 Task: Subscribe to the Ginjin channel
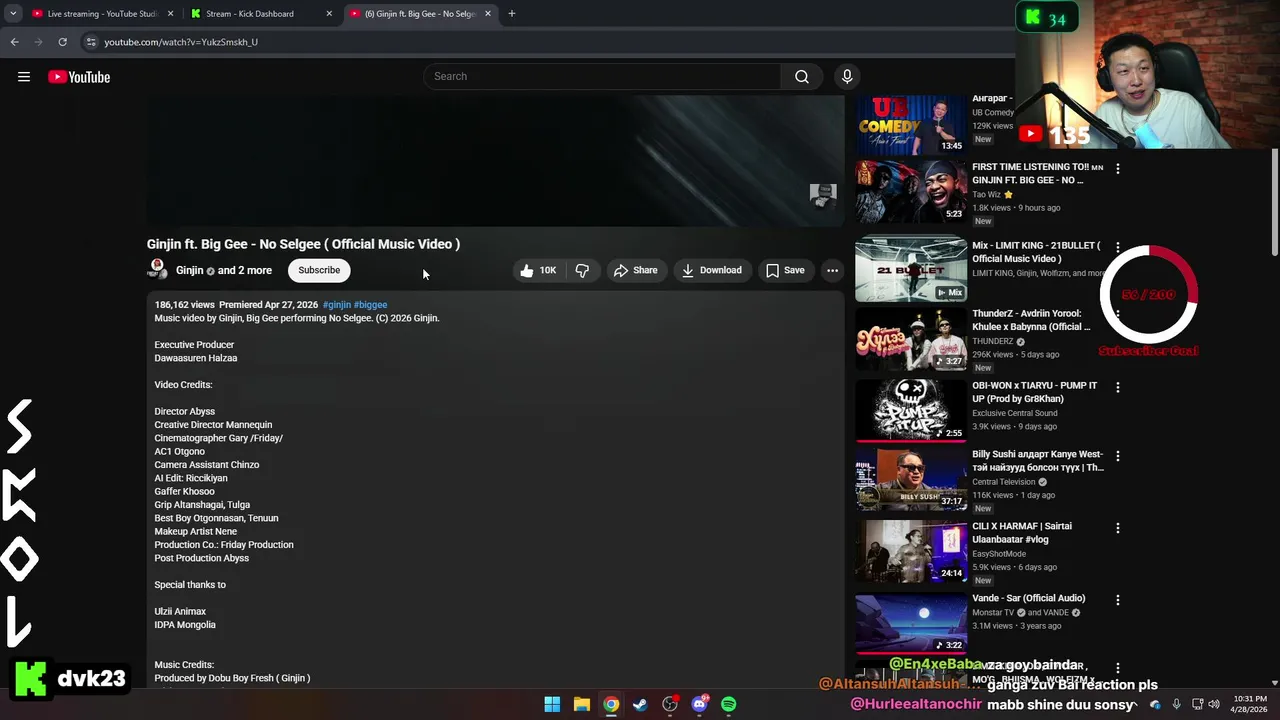click(x=319, y=270)
